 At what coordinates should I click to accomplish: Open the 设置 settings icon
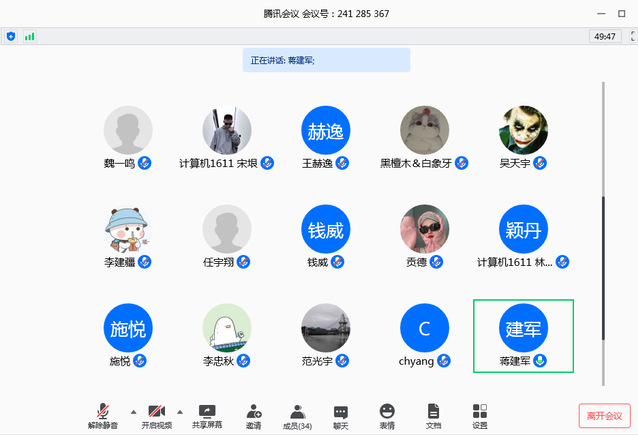click(480, 416)
